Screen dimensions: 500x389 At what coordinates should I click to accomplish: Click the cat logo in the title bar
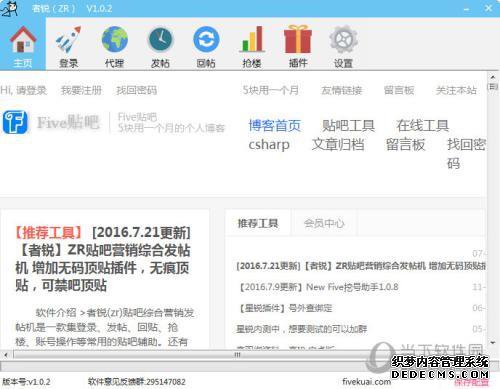tap(9, 8)
